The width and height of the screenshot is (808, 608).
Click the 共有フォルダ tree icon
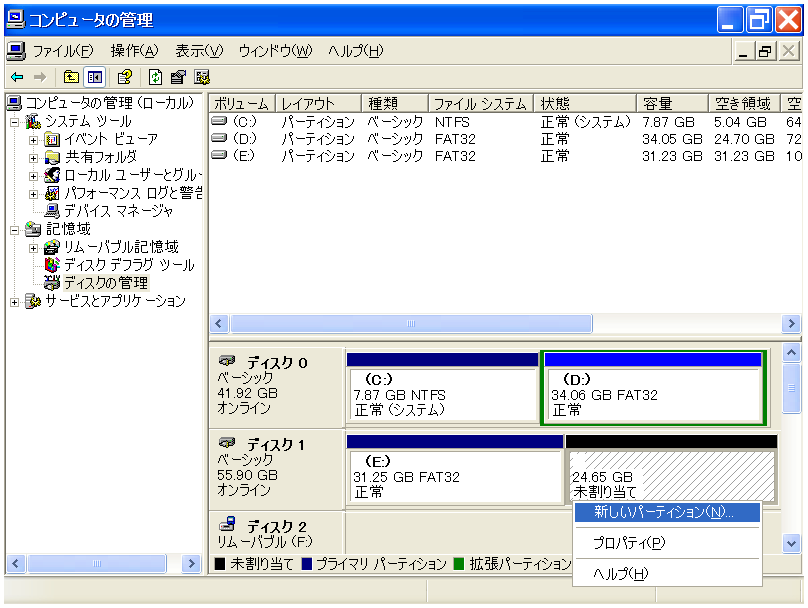point(52,157)
